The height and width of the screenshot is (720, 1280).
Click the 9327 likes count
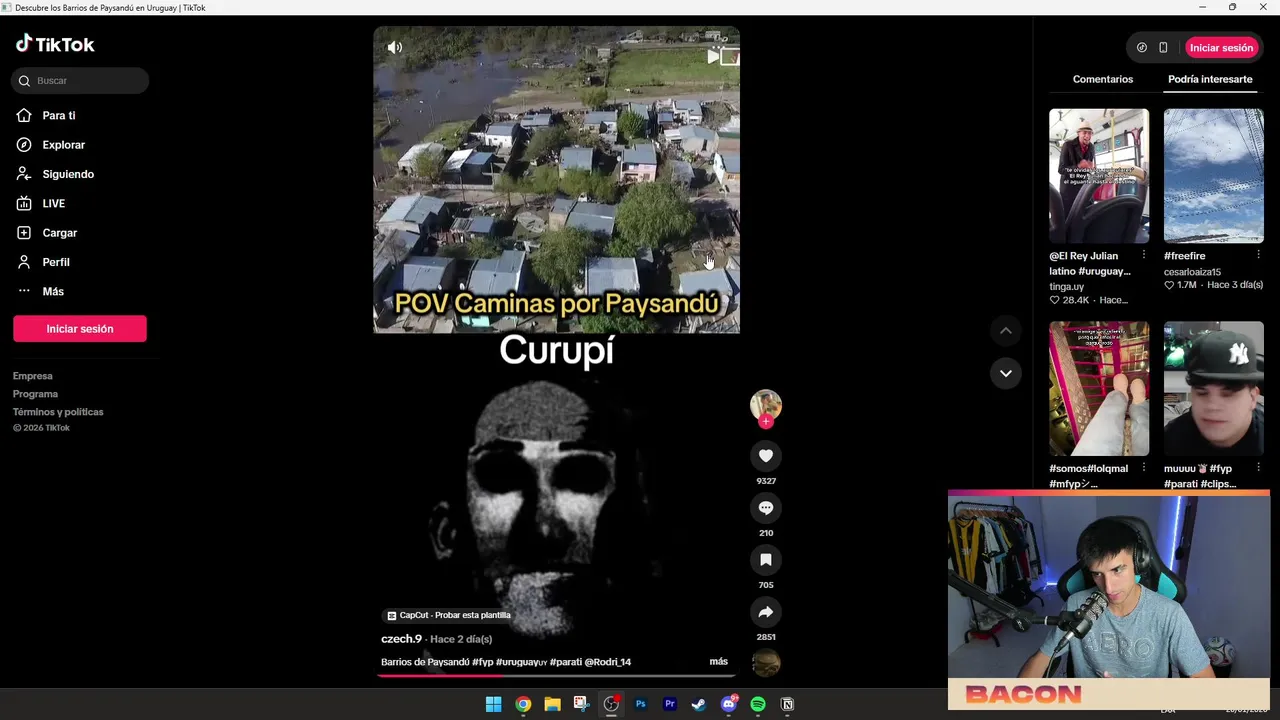pyautogui.click(x=766, y=481)
